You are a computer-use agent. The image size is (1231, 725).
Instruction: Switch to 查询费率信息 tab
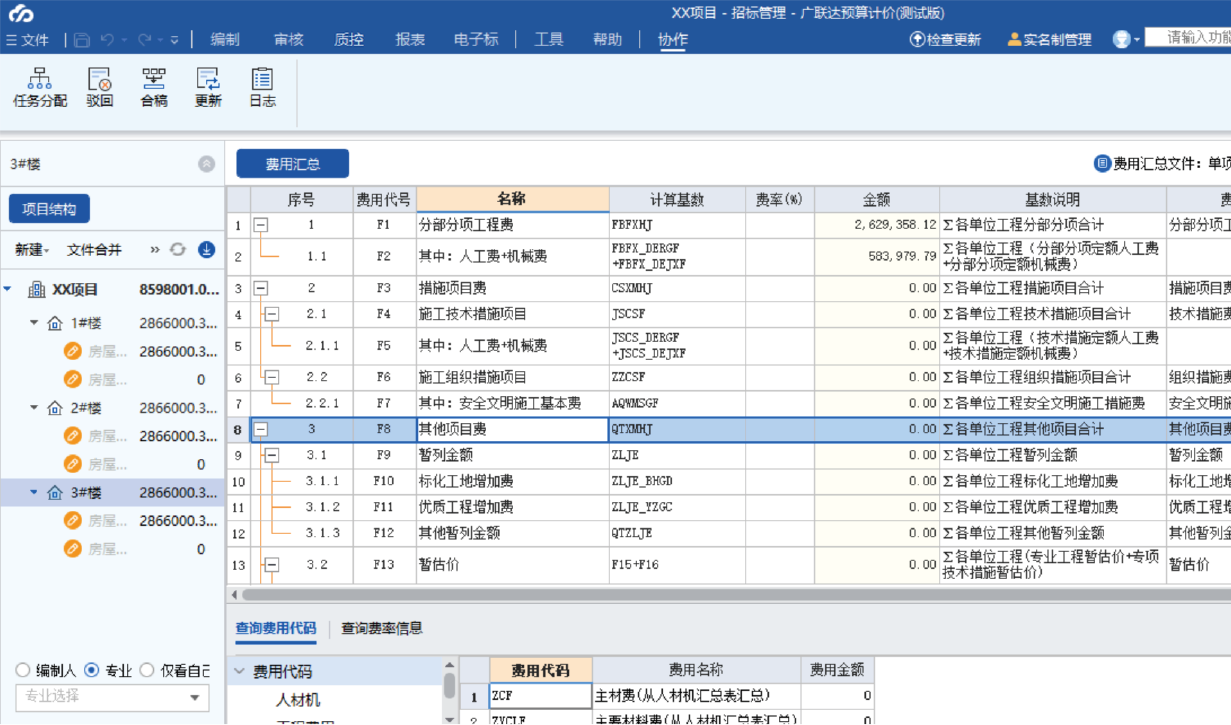381,628
